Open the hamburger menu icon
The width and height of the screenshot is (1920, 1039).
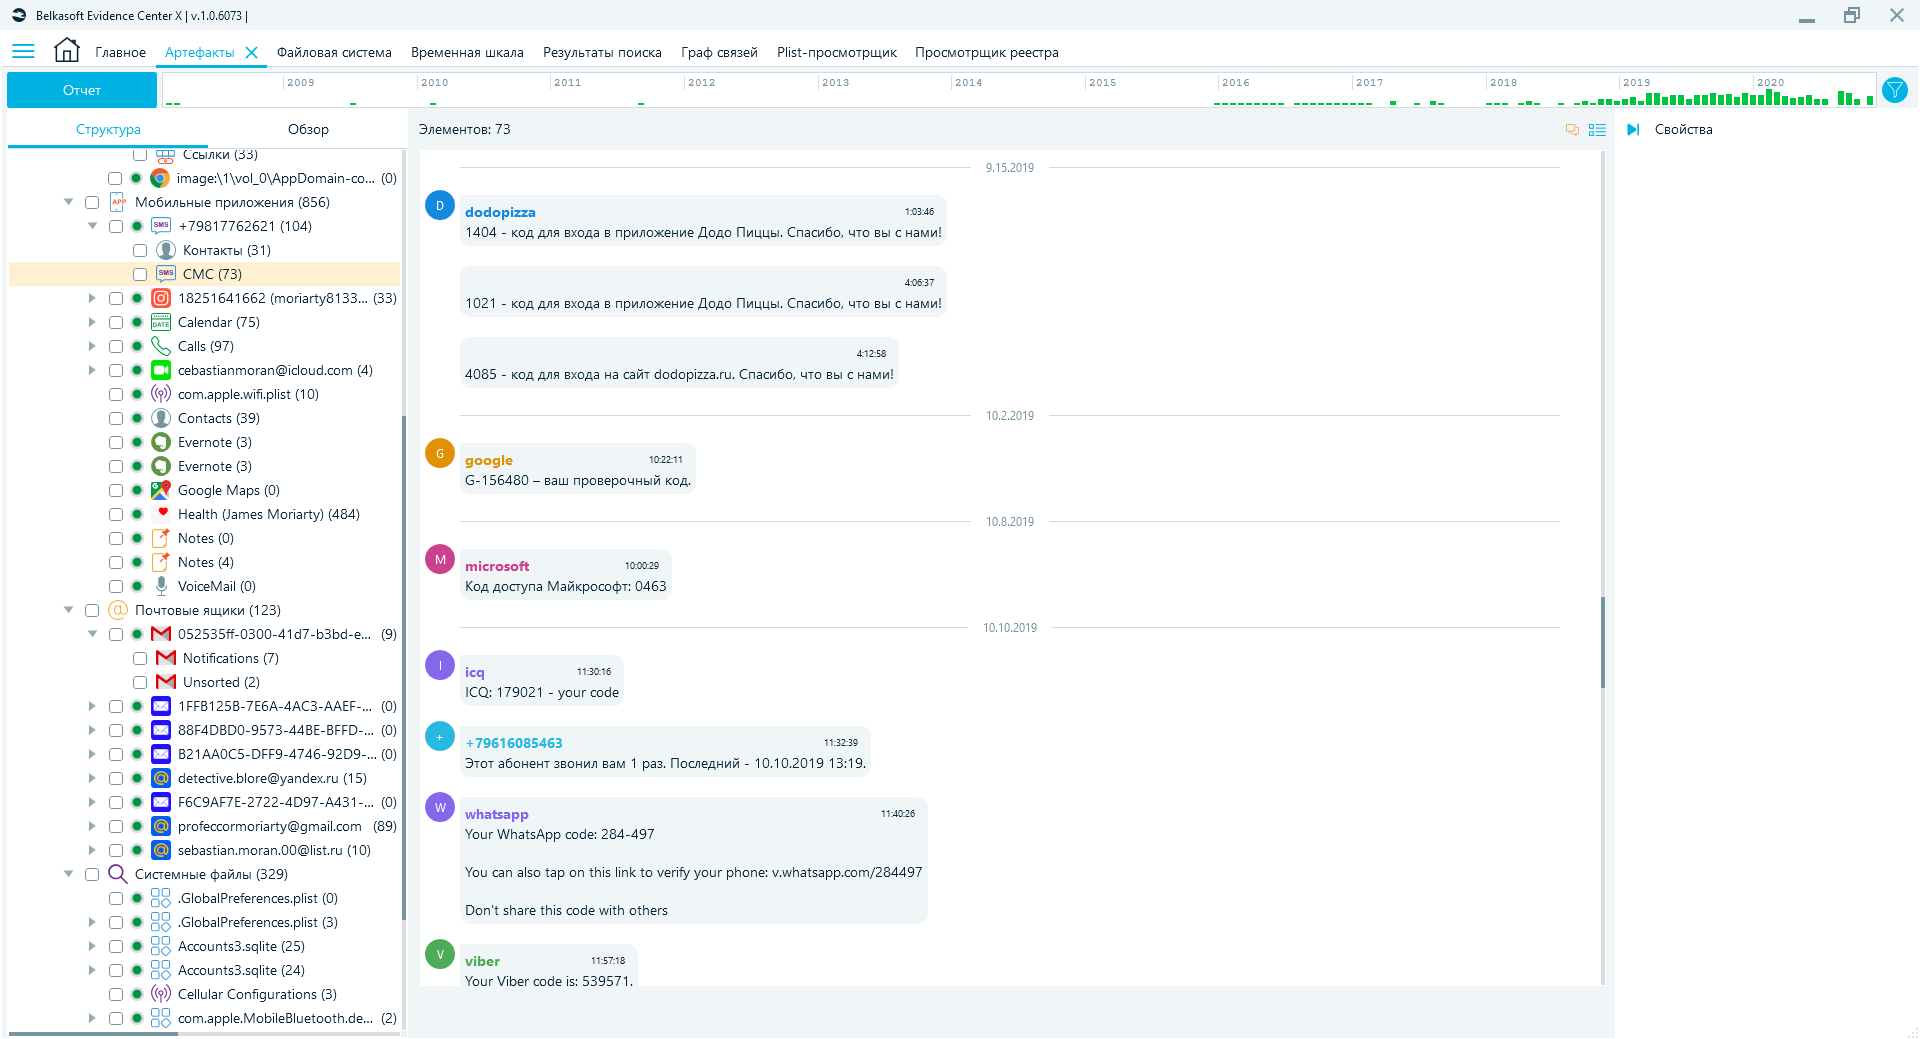(23, 51)
